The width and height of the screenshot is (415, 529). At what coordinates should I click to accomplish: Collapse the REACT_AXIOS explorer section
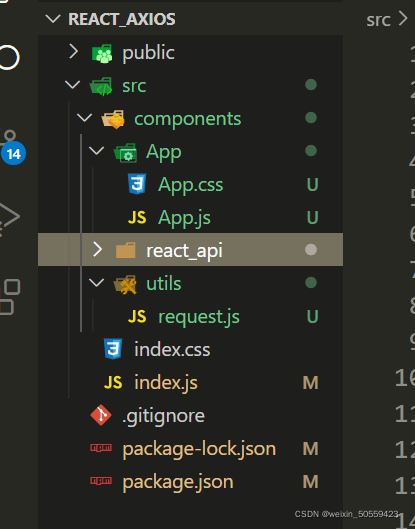tap(53, 19)
